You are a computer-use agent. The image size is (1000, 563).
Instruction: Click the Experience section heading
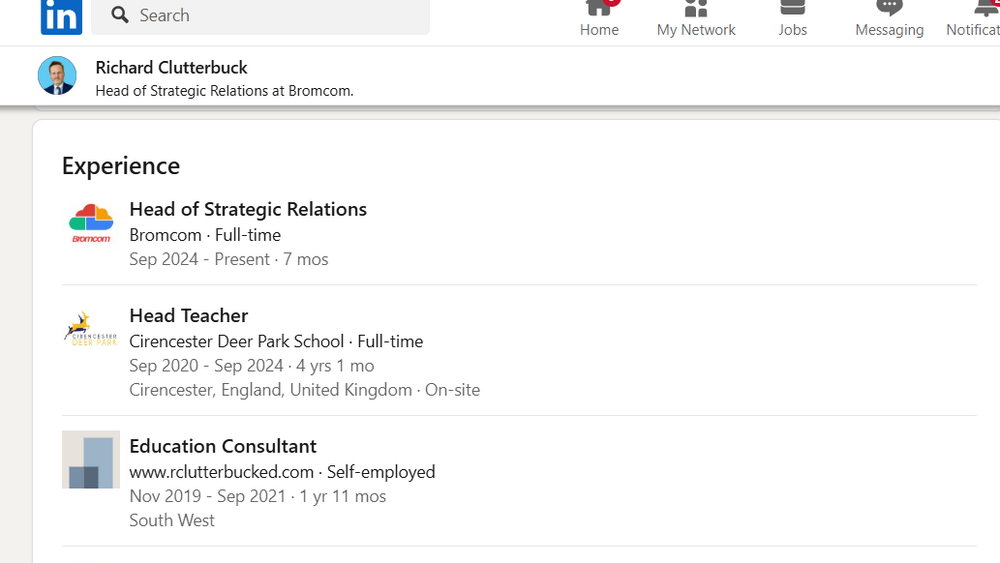pos(121,165)
